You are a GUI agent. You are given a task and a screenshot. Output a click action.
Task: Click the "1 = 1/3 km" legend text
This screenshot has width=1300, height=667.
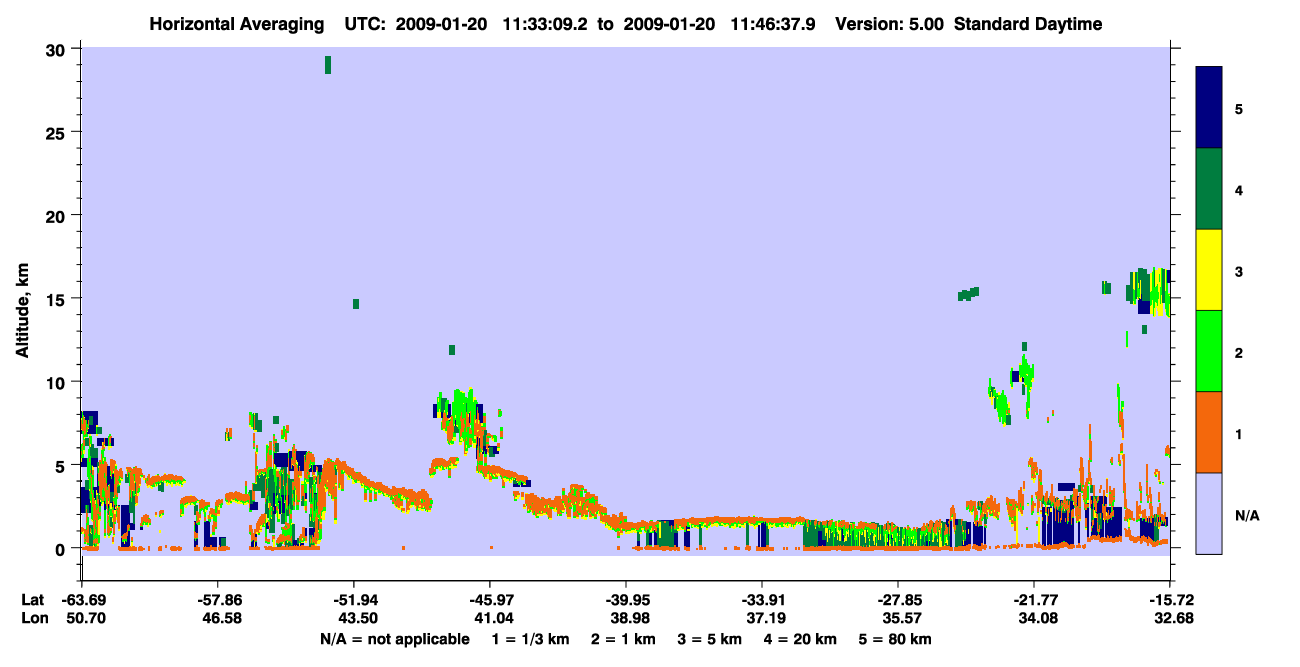(530, 639)
